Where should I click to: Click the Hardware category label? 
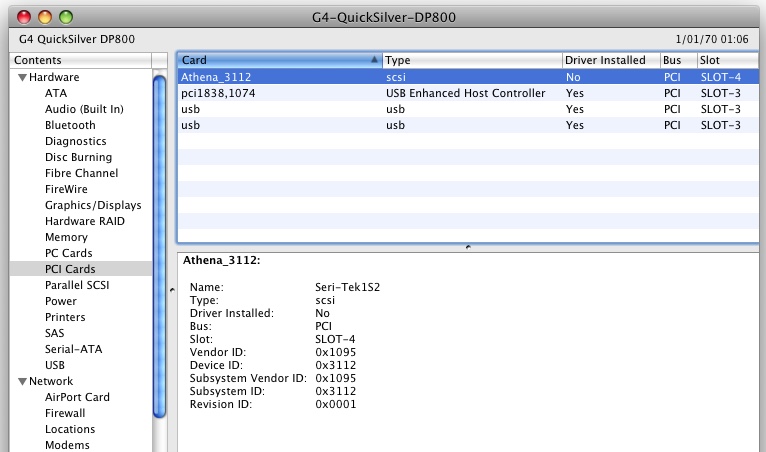coord(54,77)
